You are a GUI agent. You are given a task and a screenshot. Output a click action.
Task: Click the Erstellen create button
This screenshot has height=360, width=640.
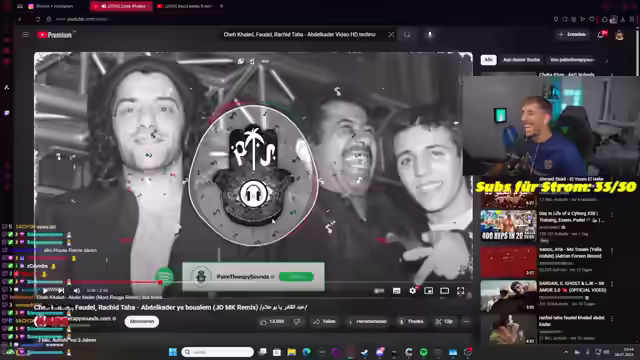(x=573, y=35)
